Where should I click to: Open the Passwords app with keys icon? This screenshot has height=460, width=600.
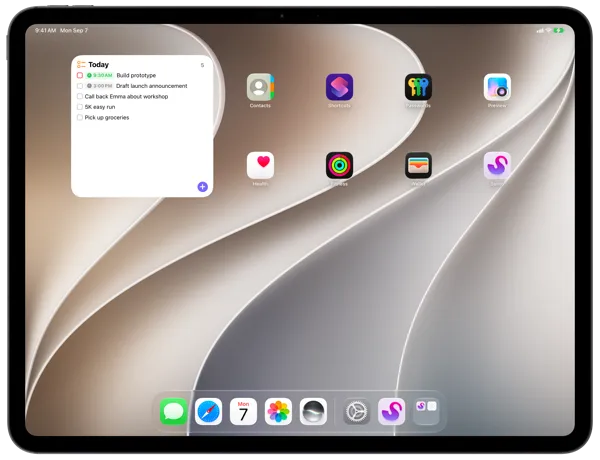tap(418, 87)
